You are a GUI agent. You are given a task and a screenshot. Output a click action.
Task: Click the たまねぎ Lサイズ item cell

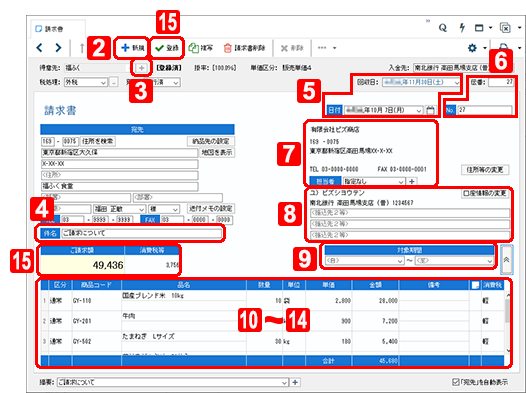(x=184, y=337)
